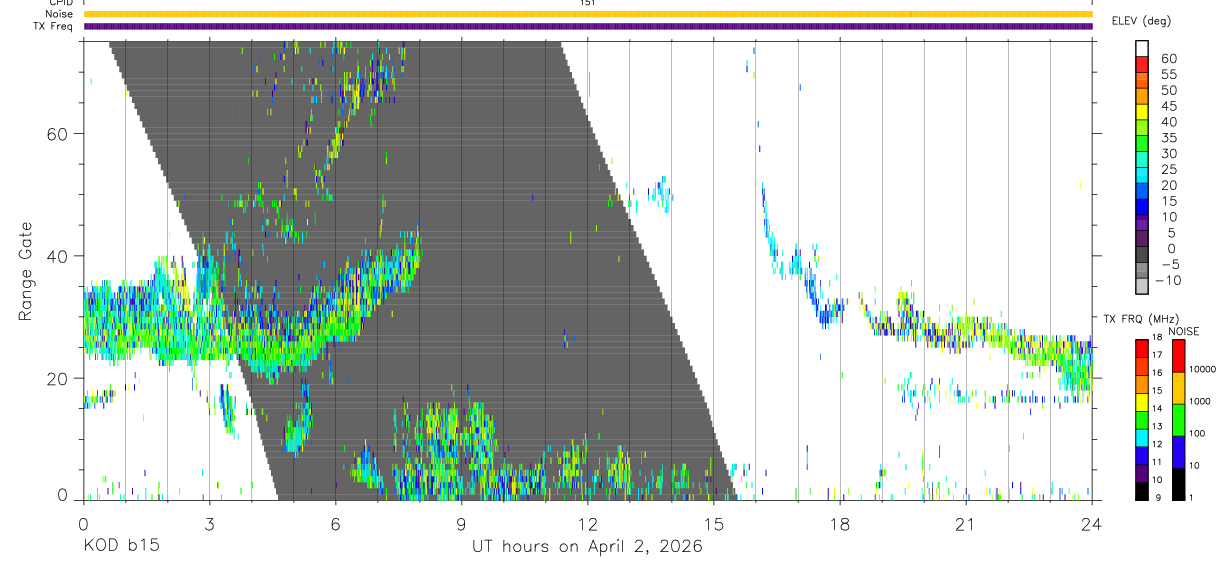Select the 'KOD b15' label
Image resolution: width=1228 pixels, height=567 pixels.
click(x=120, y=547)
